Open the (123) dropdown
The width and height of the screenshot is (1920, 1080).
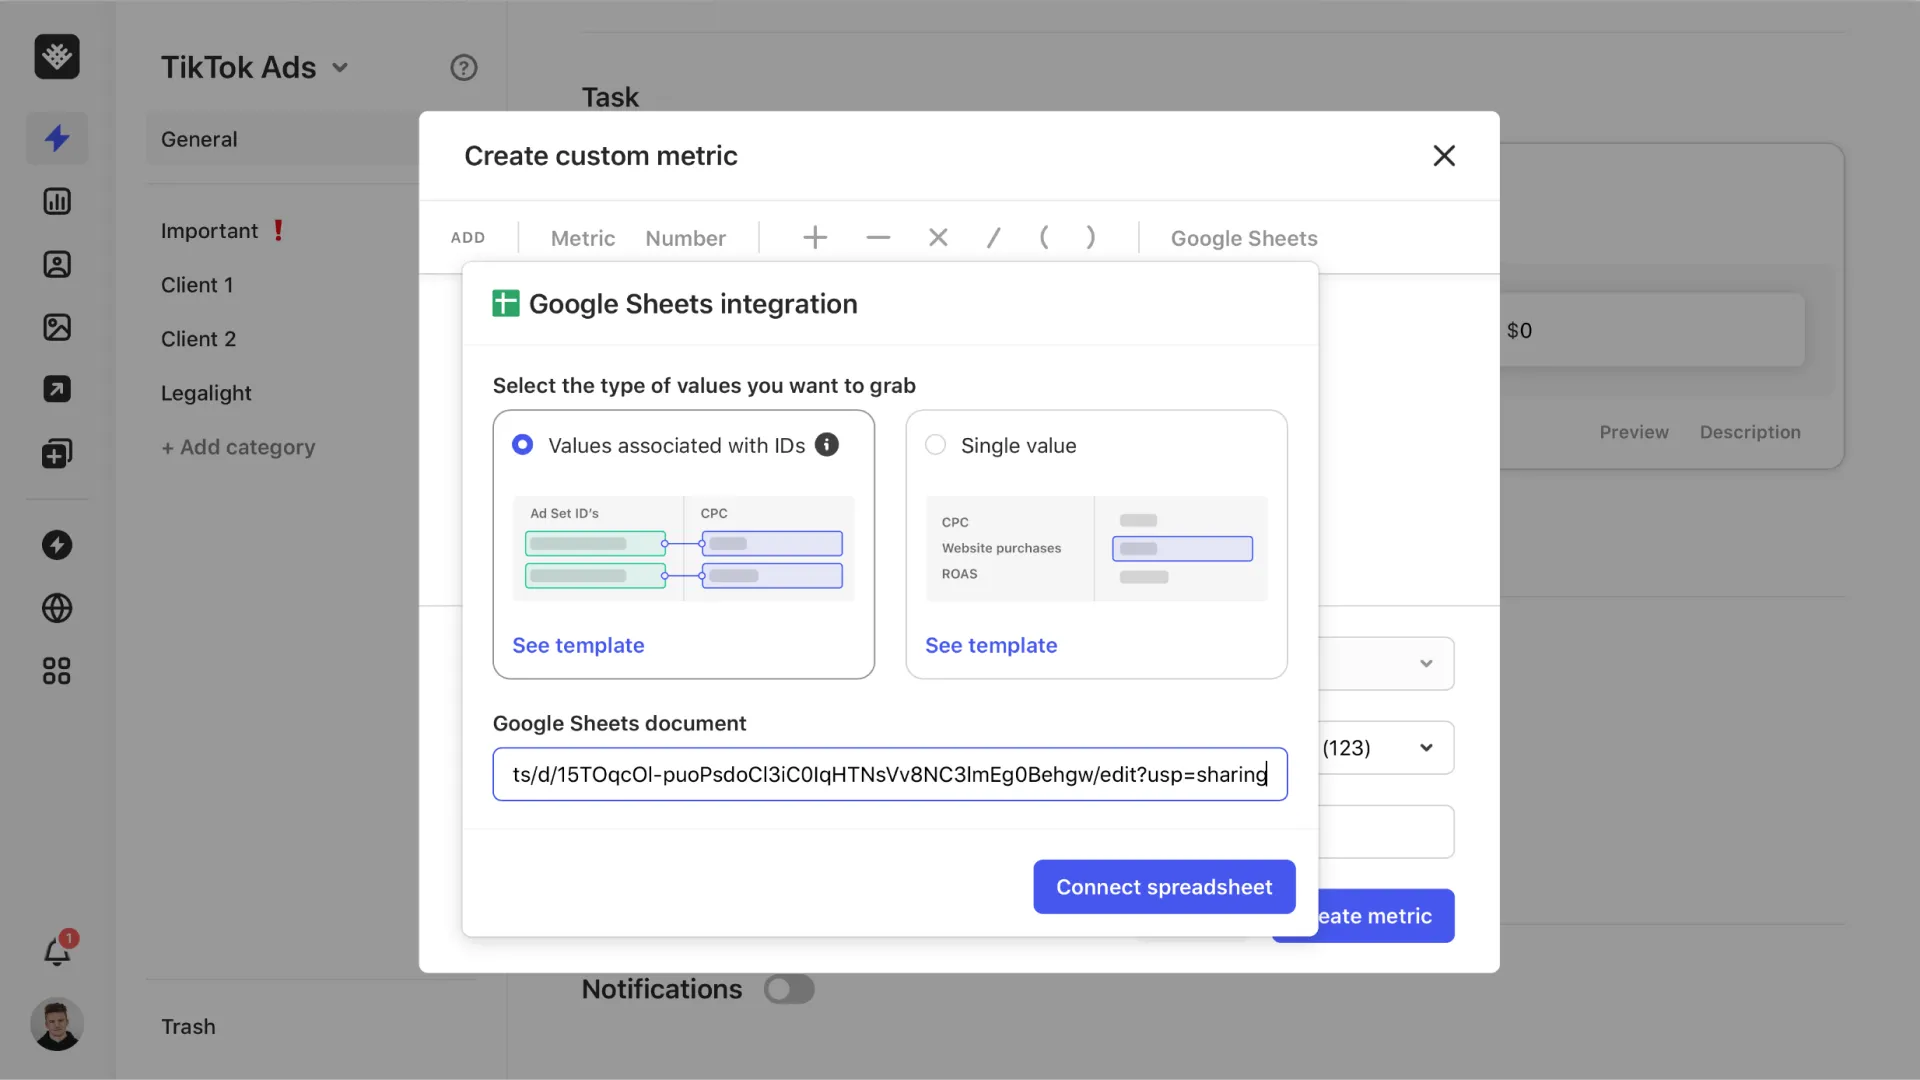[x=1424, y=747]
